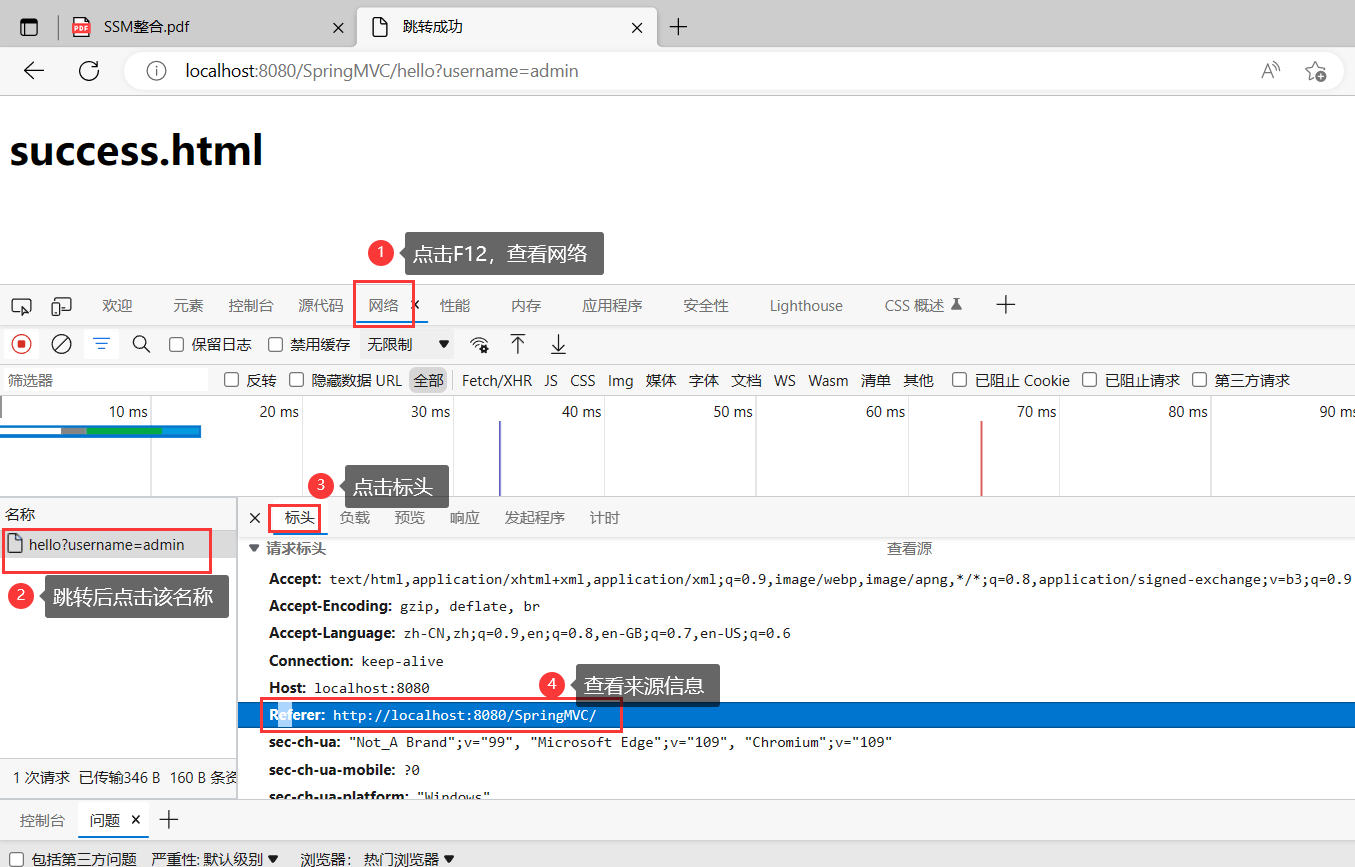1355x867 pixels.
Task: Check the 已阻止请求 checkbox
Action: pos(1089,380)
